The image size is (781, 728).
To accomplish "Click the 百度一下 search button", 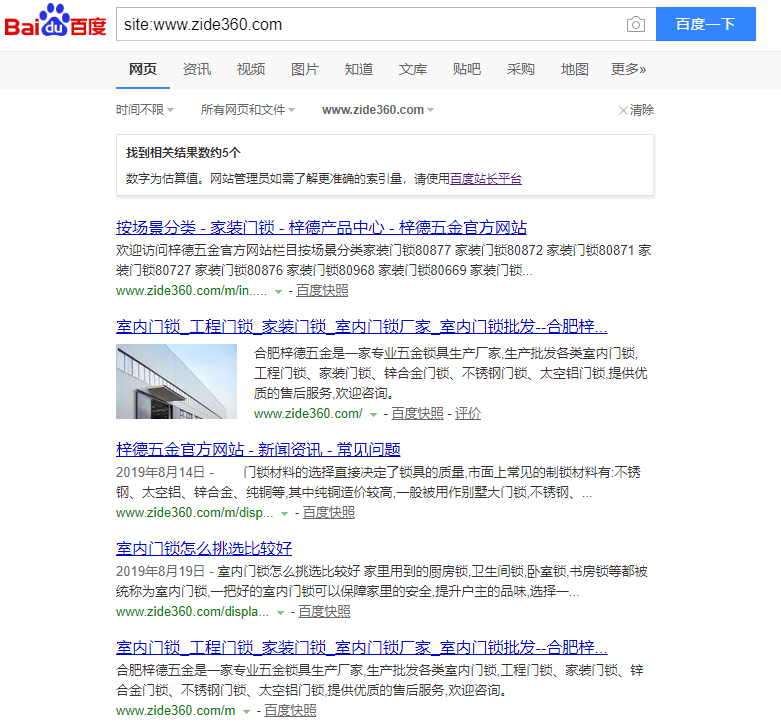I will (705, 24).
